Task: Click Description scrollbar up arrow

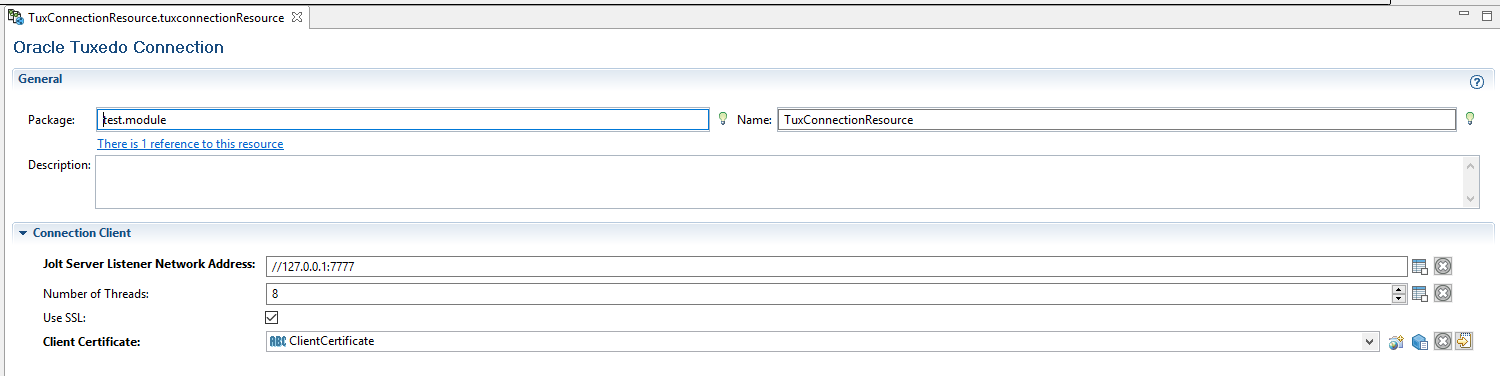Action: pyautogui.click(x=1470, y=166)
